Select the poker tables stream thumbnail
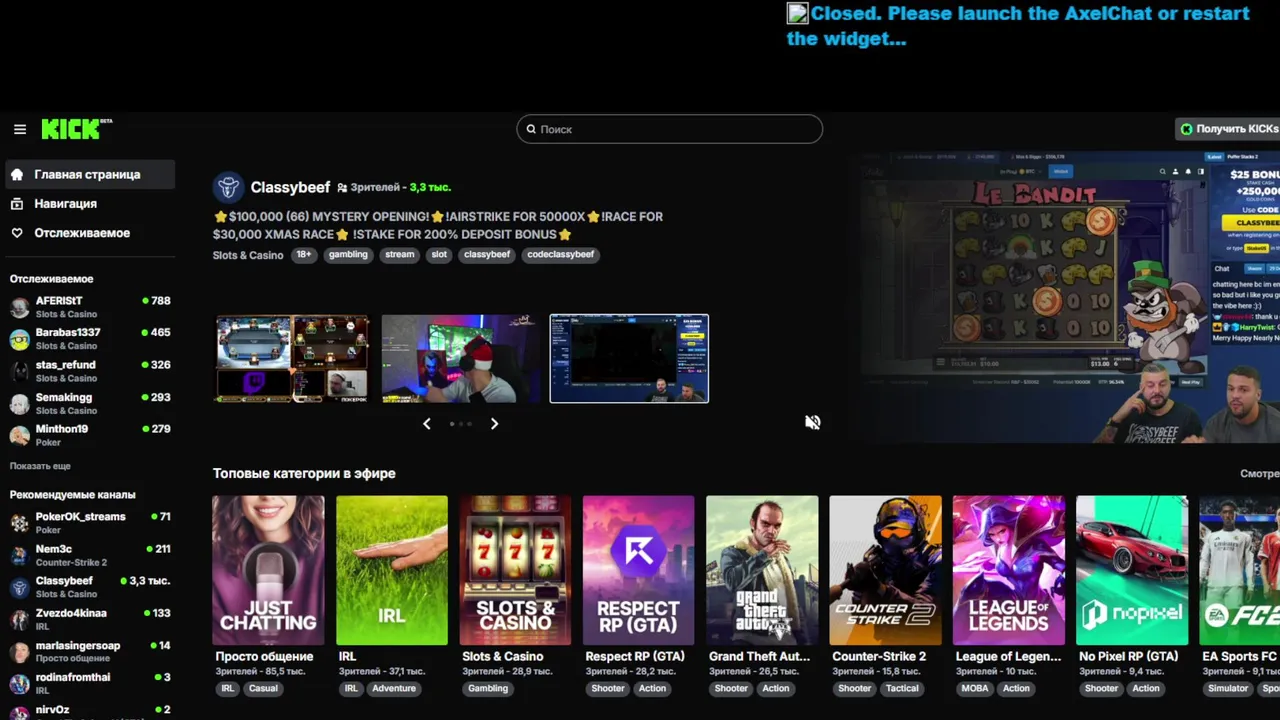Viewport: 1280px width, 720px height. click(292, 359)
